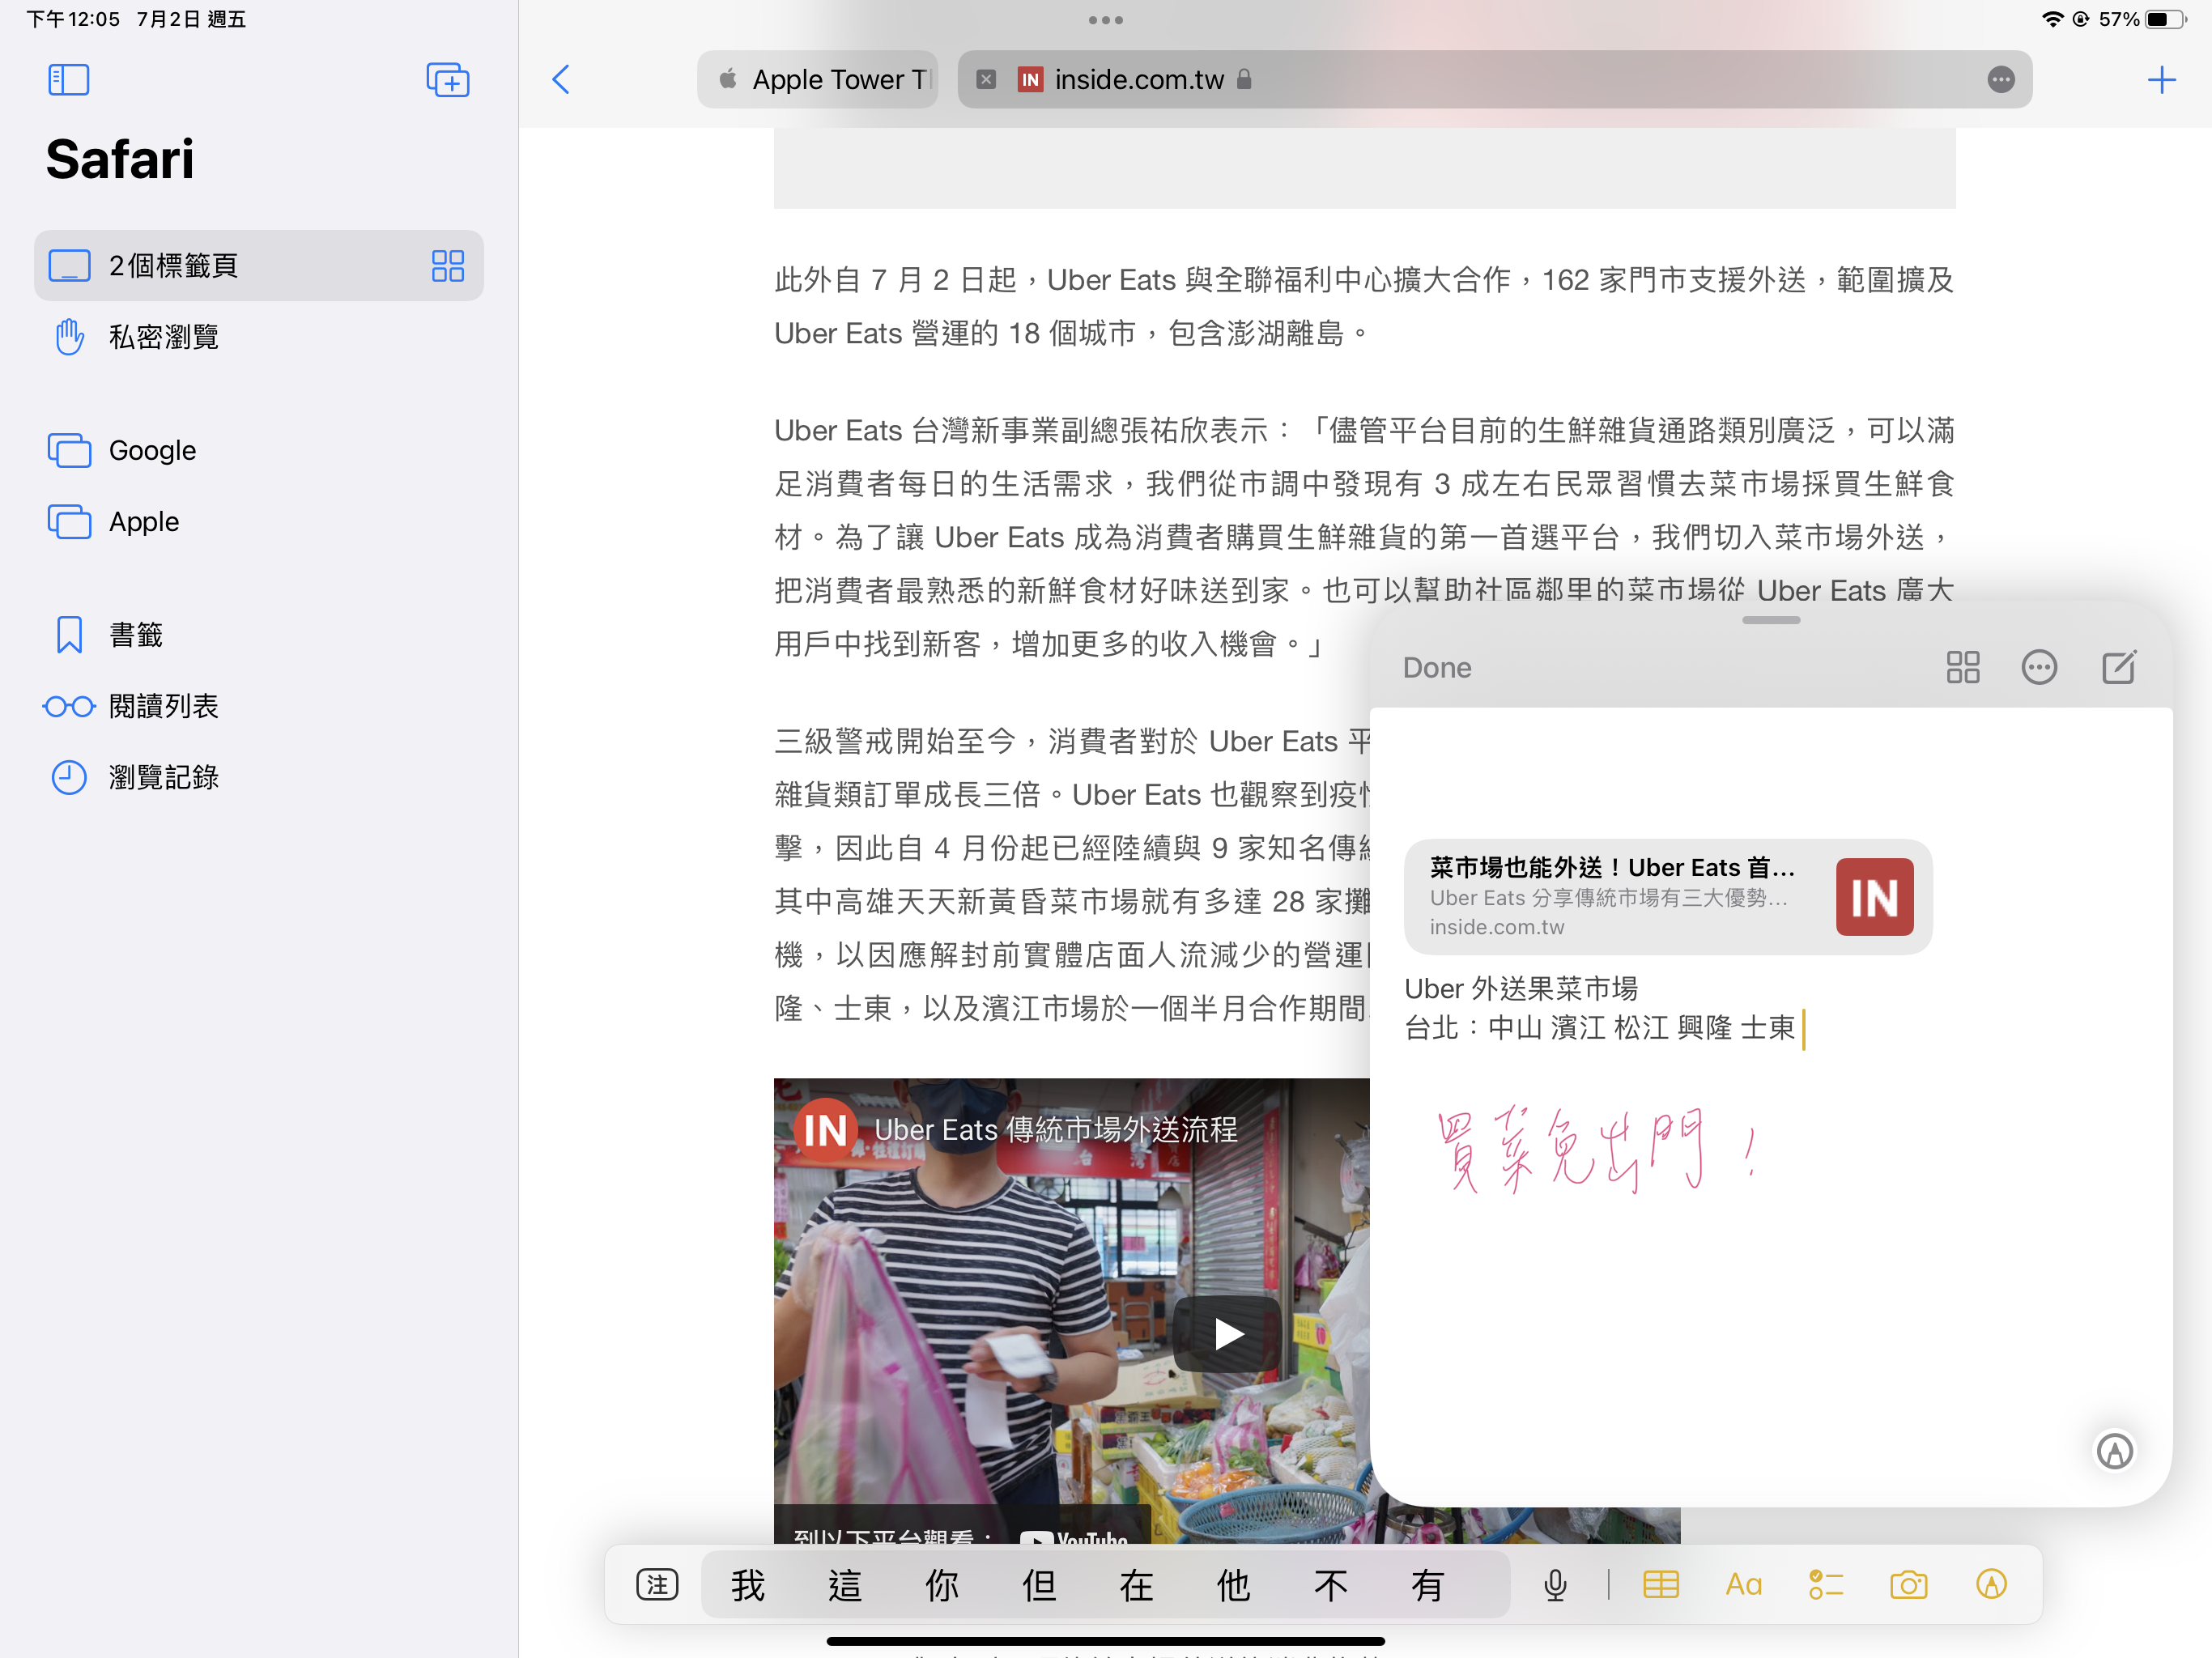The width and height of the screenshot is (2212, 1658).
Task: Close the inside.com.tw tab
Action: [986, 79]
